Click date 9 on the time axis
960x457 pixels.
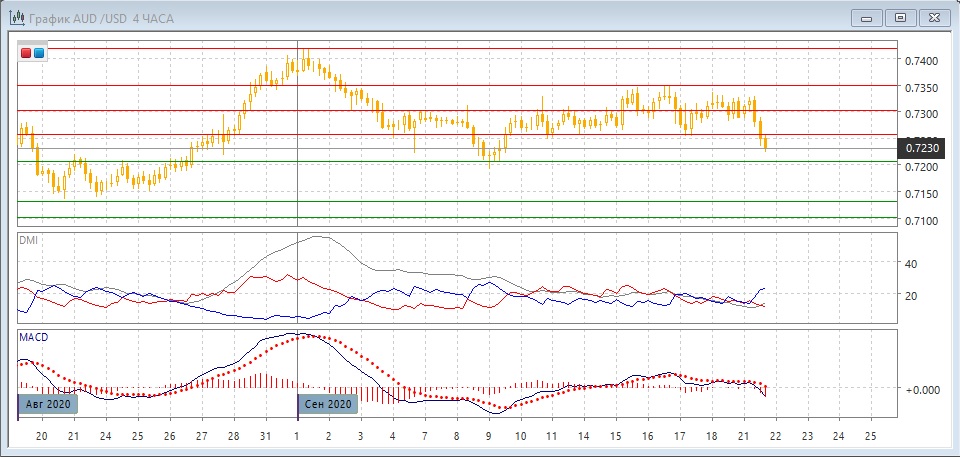click(x=488, y=437)
